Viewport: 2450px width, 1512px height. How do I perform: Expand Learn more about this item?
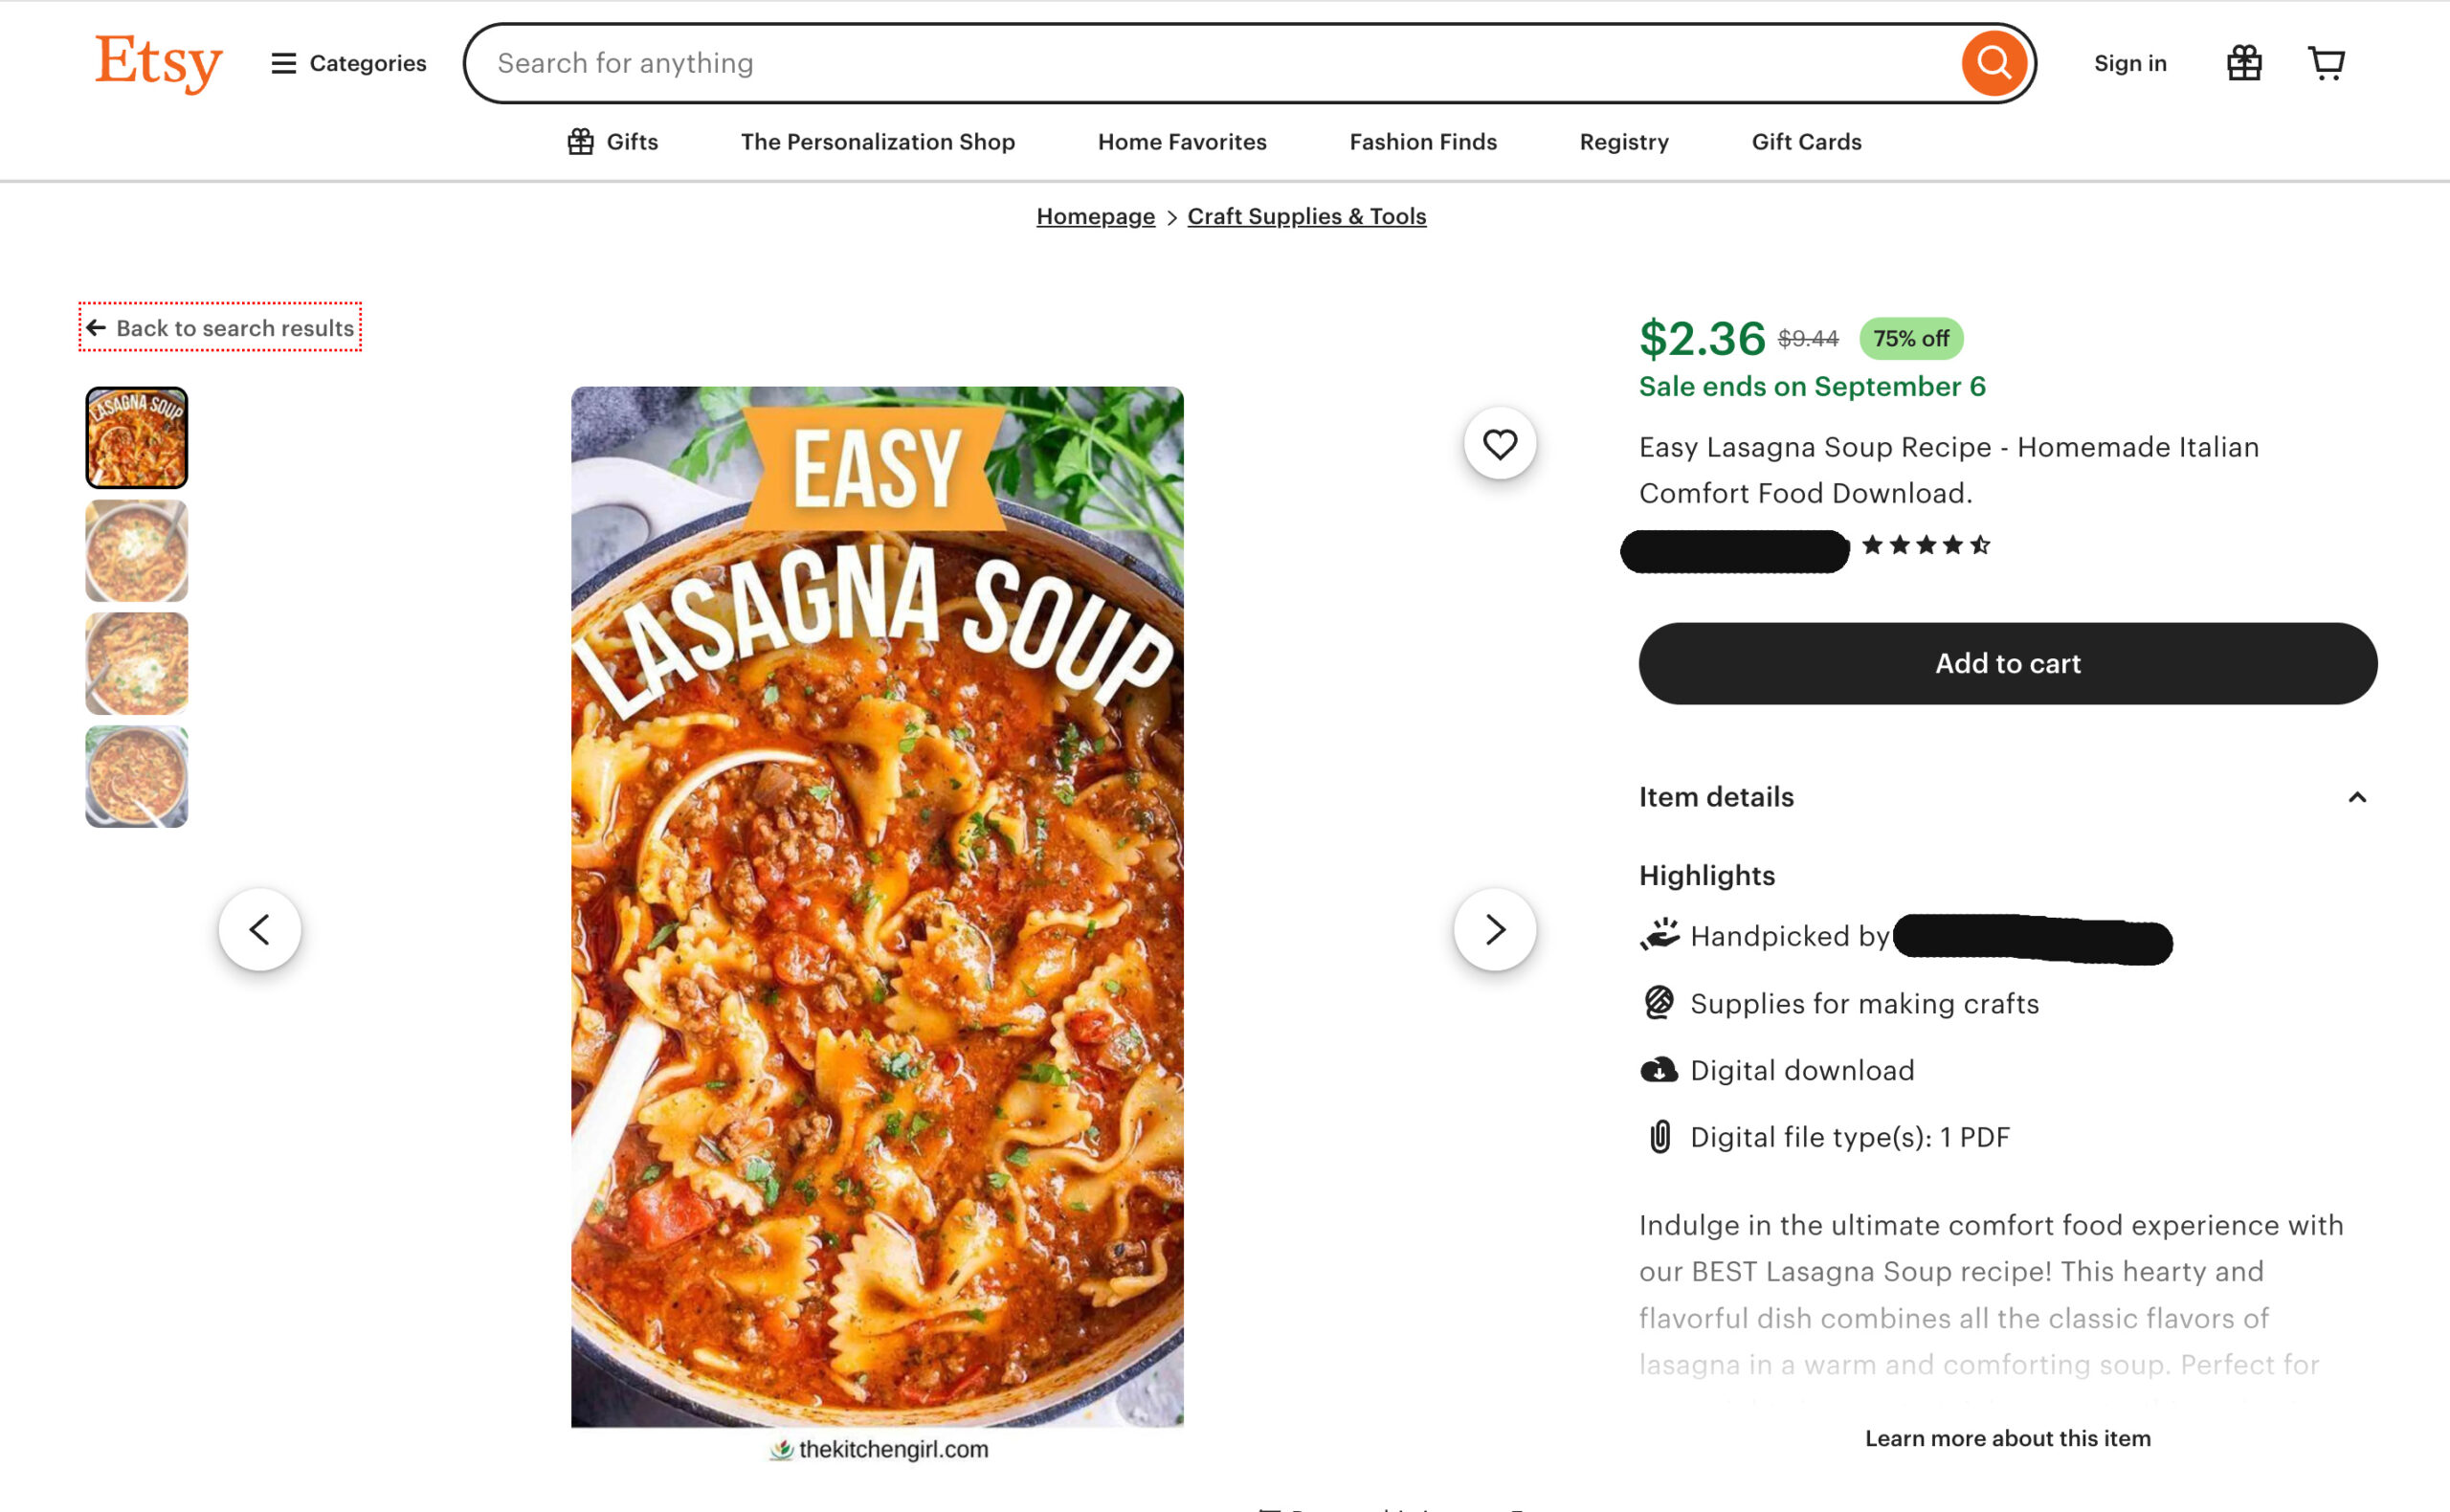point(2007,1438)
